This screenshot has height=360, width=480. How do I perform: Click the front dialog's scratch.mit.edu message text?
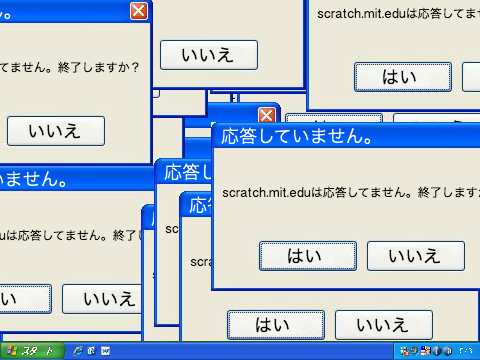tap(351, 192)
